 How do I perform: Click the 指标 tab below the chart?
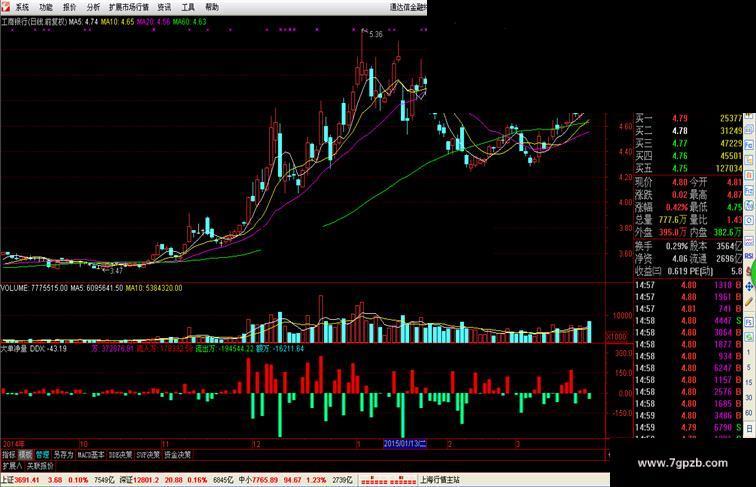coord(9,455)
